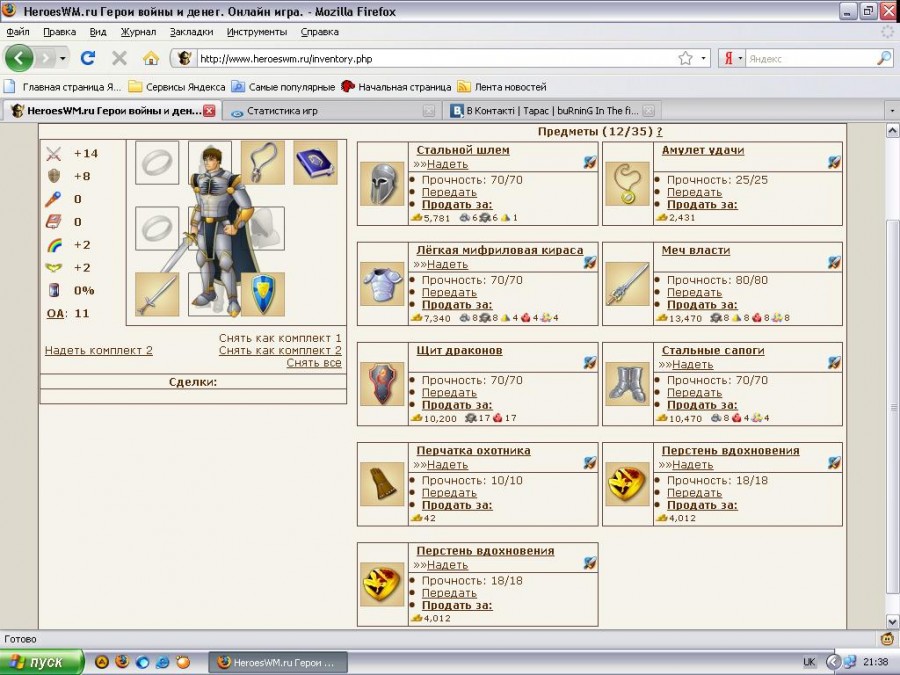Click the HeroesWM.ru Firefox taskbar button
This screenshot has height=675, width=900.
pyautogui.click(x=277, y=662)
